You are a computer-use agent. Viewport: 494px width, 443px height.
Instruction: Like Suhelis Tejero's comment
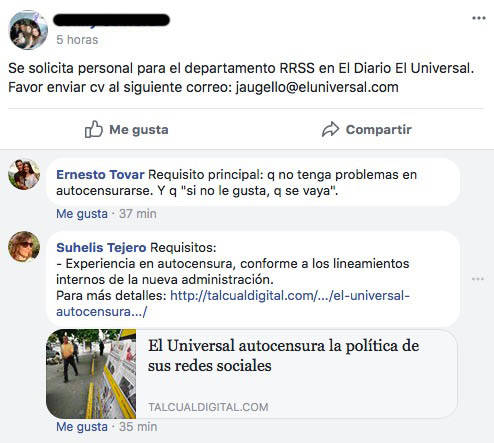(82, 427)
